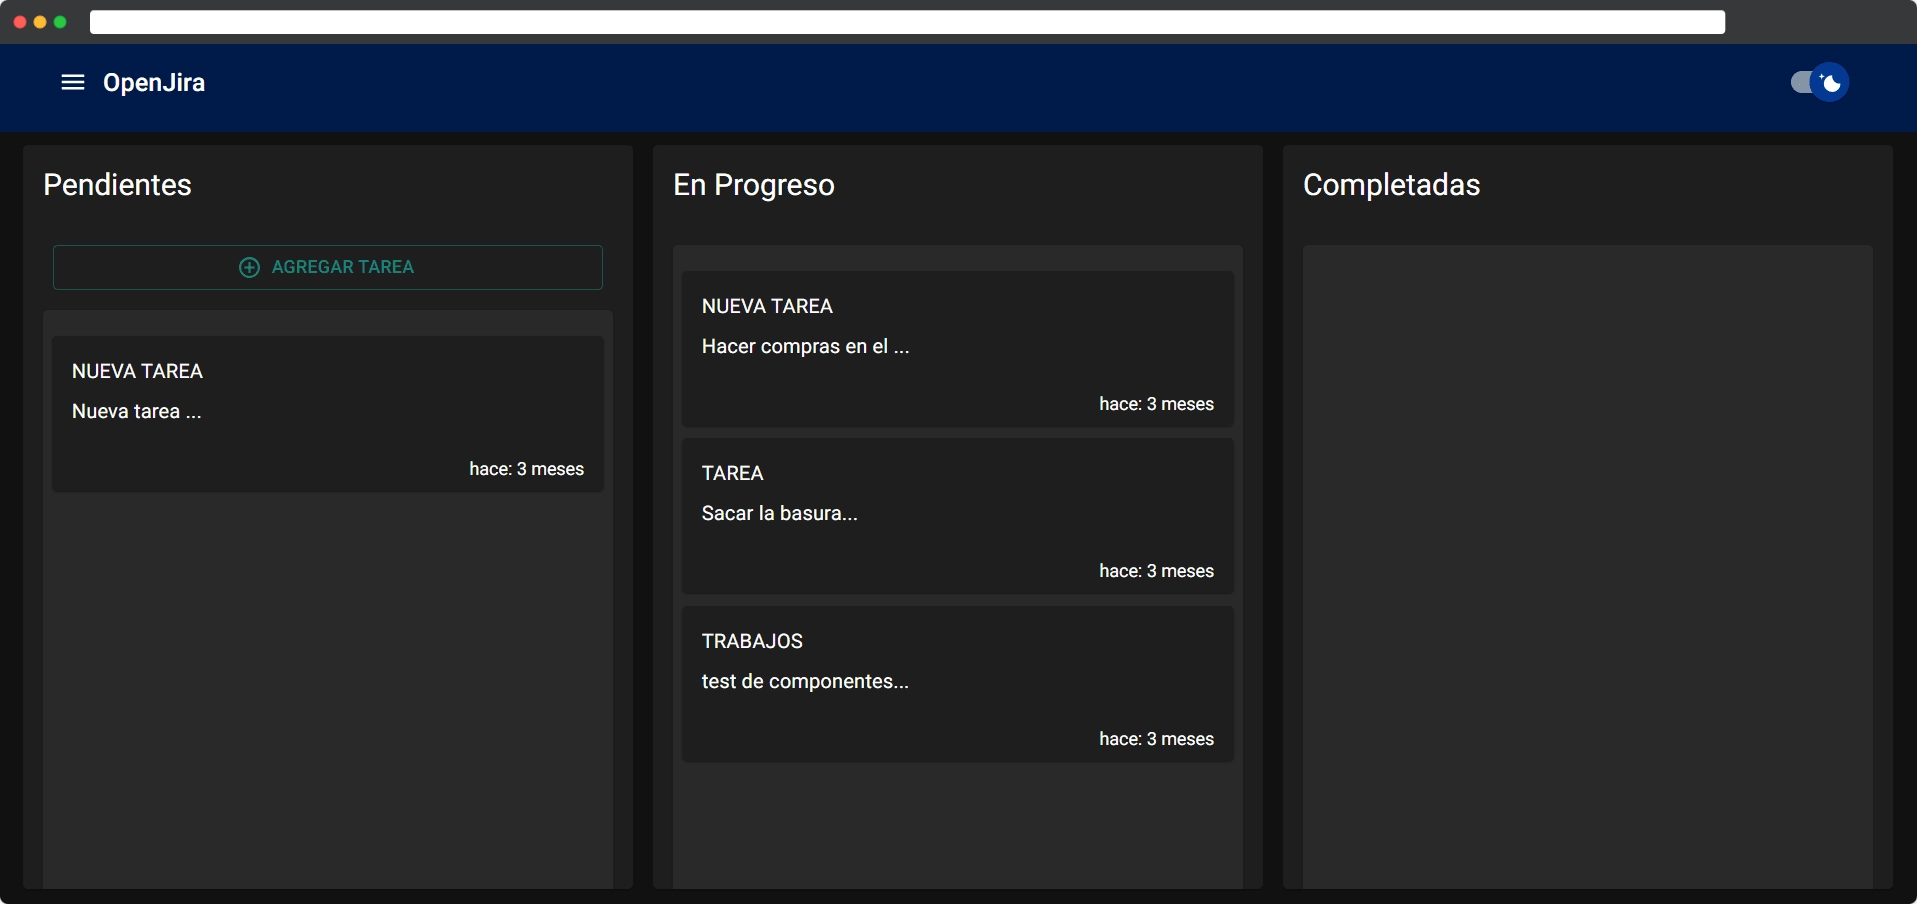Click the Pendientes column header
Screen dimensions: 1917x904
point(117,185)
